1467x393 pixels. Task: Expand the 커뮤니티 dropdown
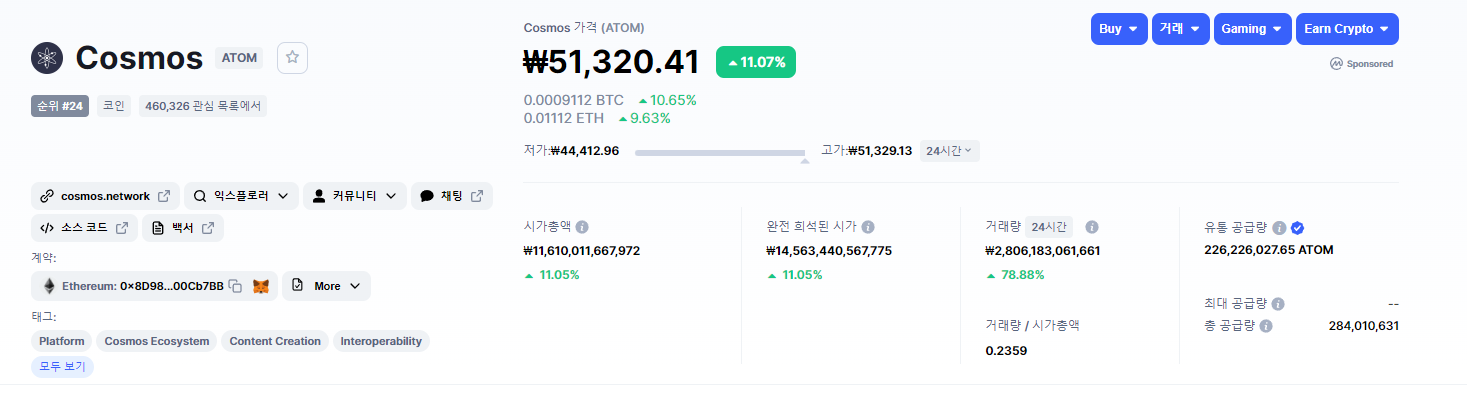355,196
